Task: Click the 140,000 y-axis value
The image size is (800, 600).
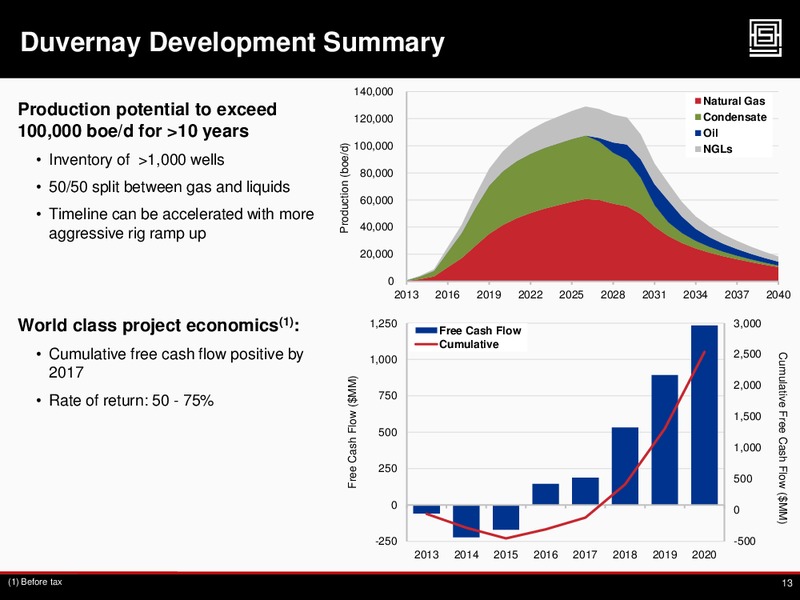Action: [373, 92]
